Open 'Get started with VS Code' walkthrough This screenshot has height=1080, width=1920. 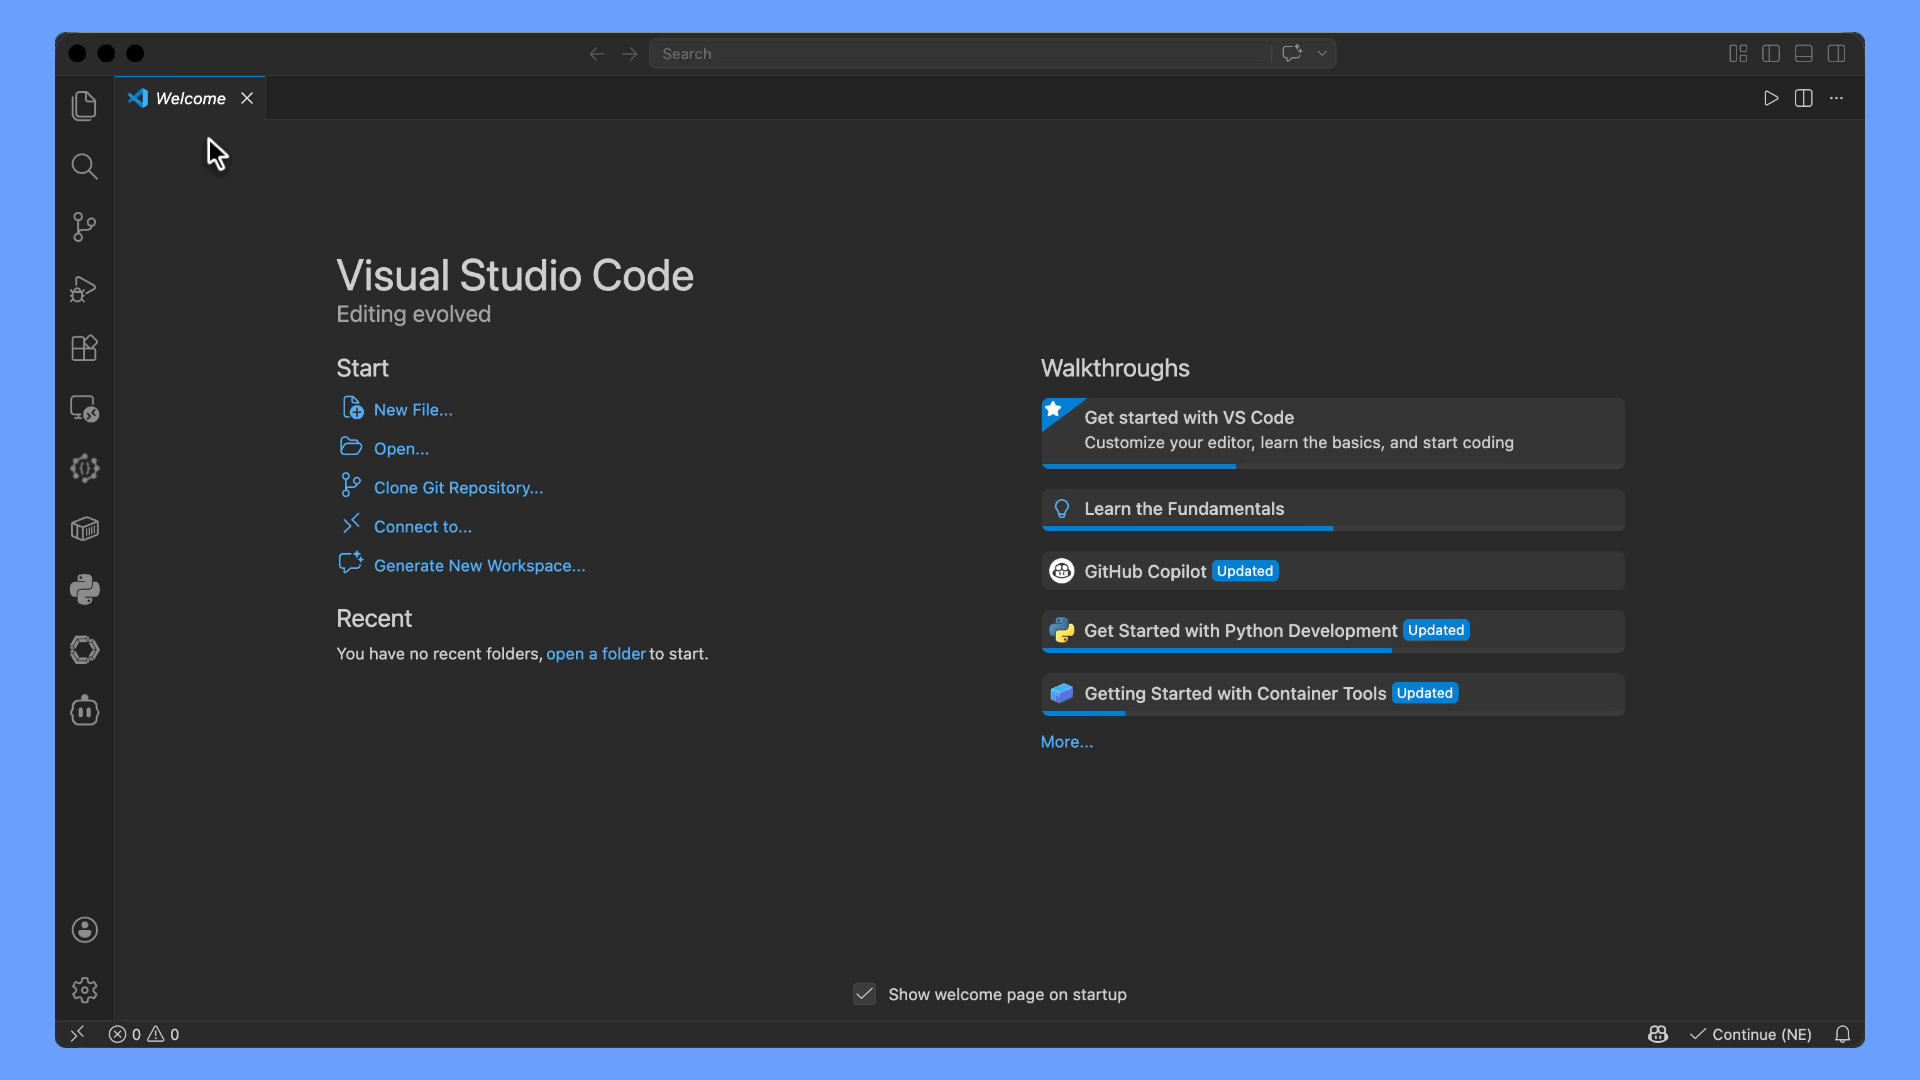coord(1333,433)
